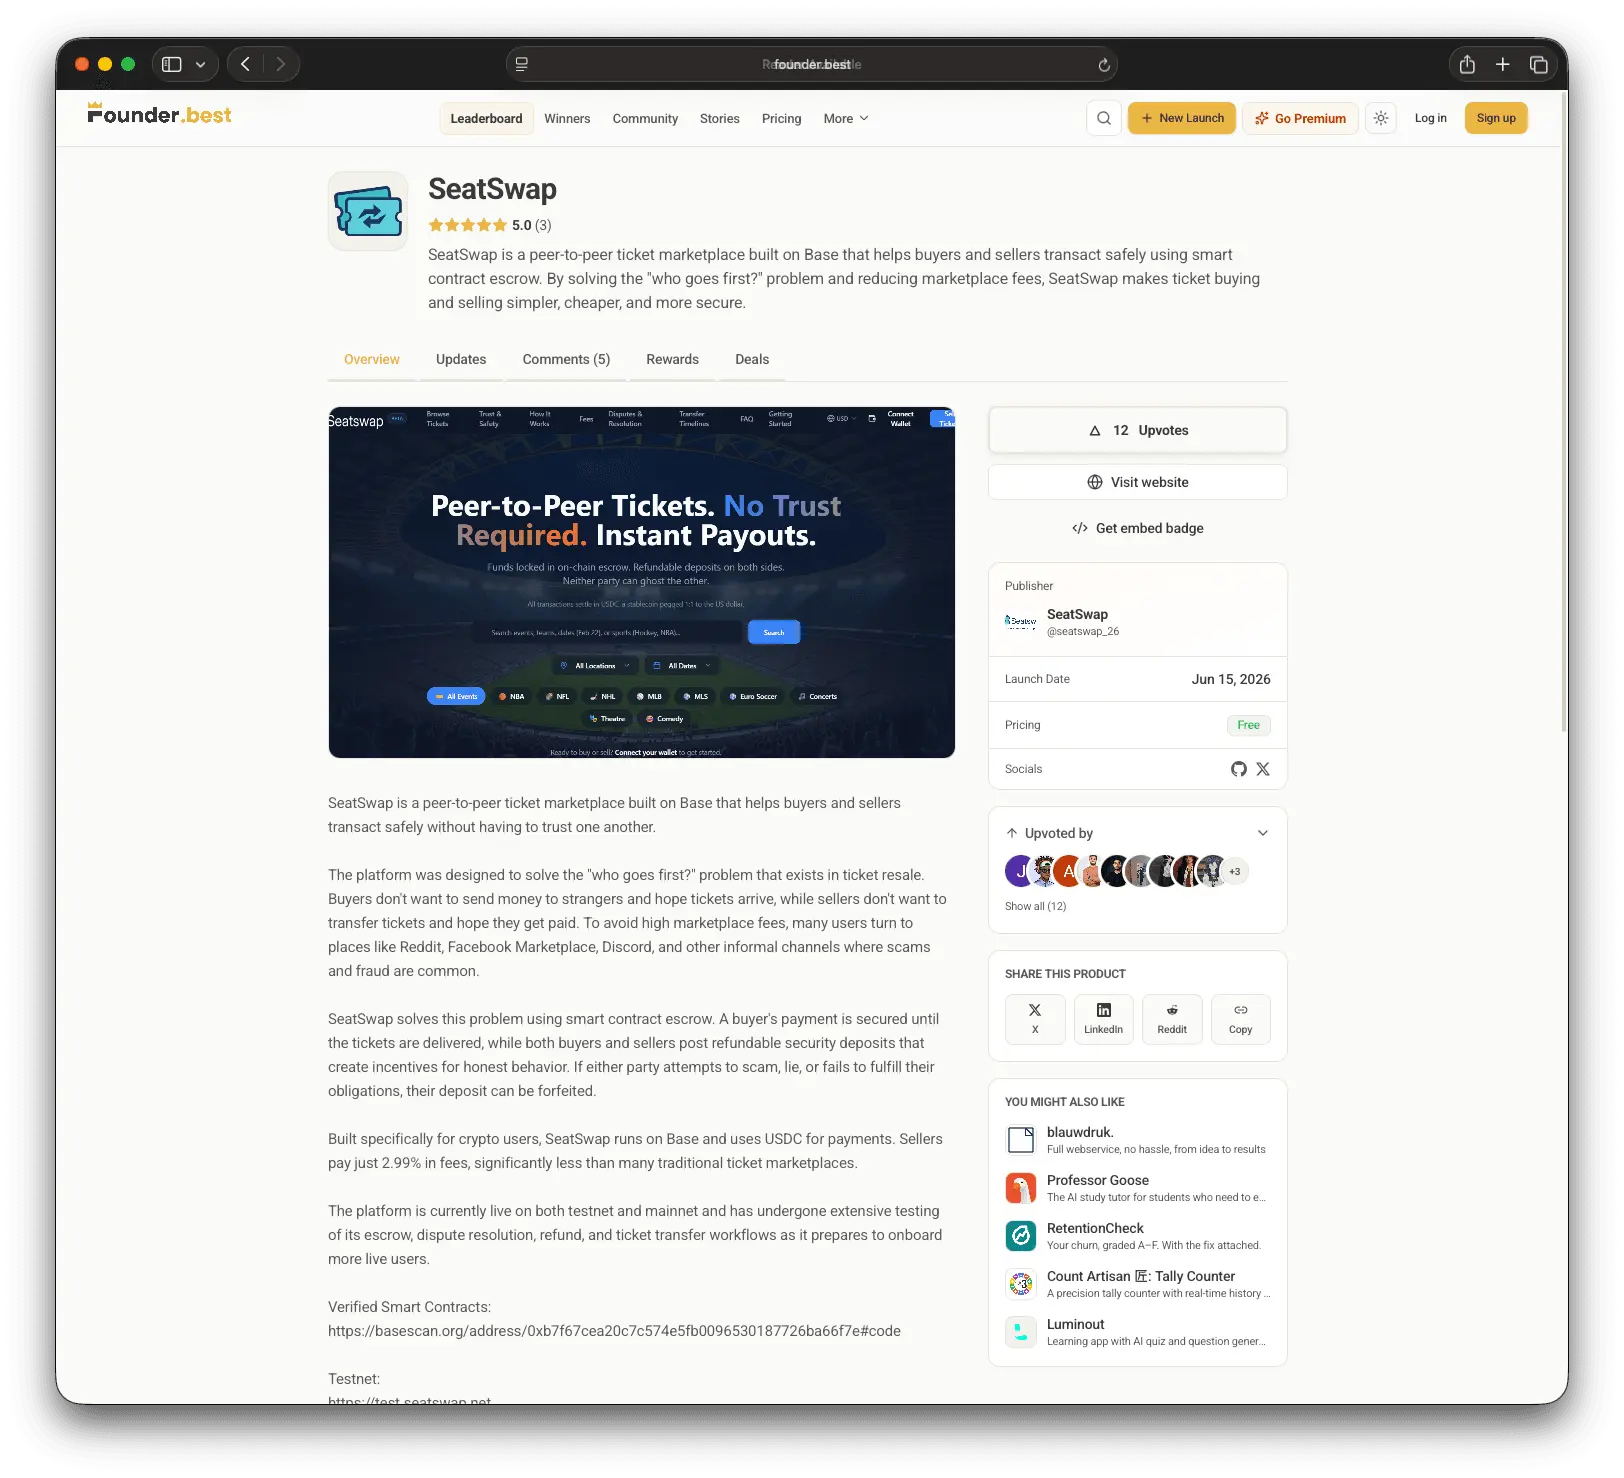Open the Community nav item
The height and width of the screenshot is (1478, 1624).
tap(645, 118)
